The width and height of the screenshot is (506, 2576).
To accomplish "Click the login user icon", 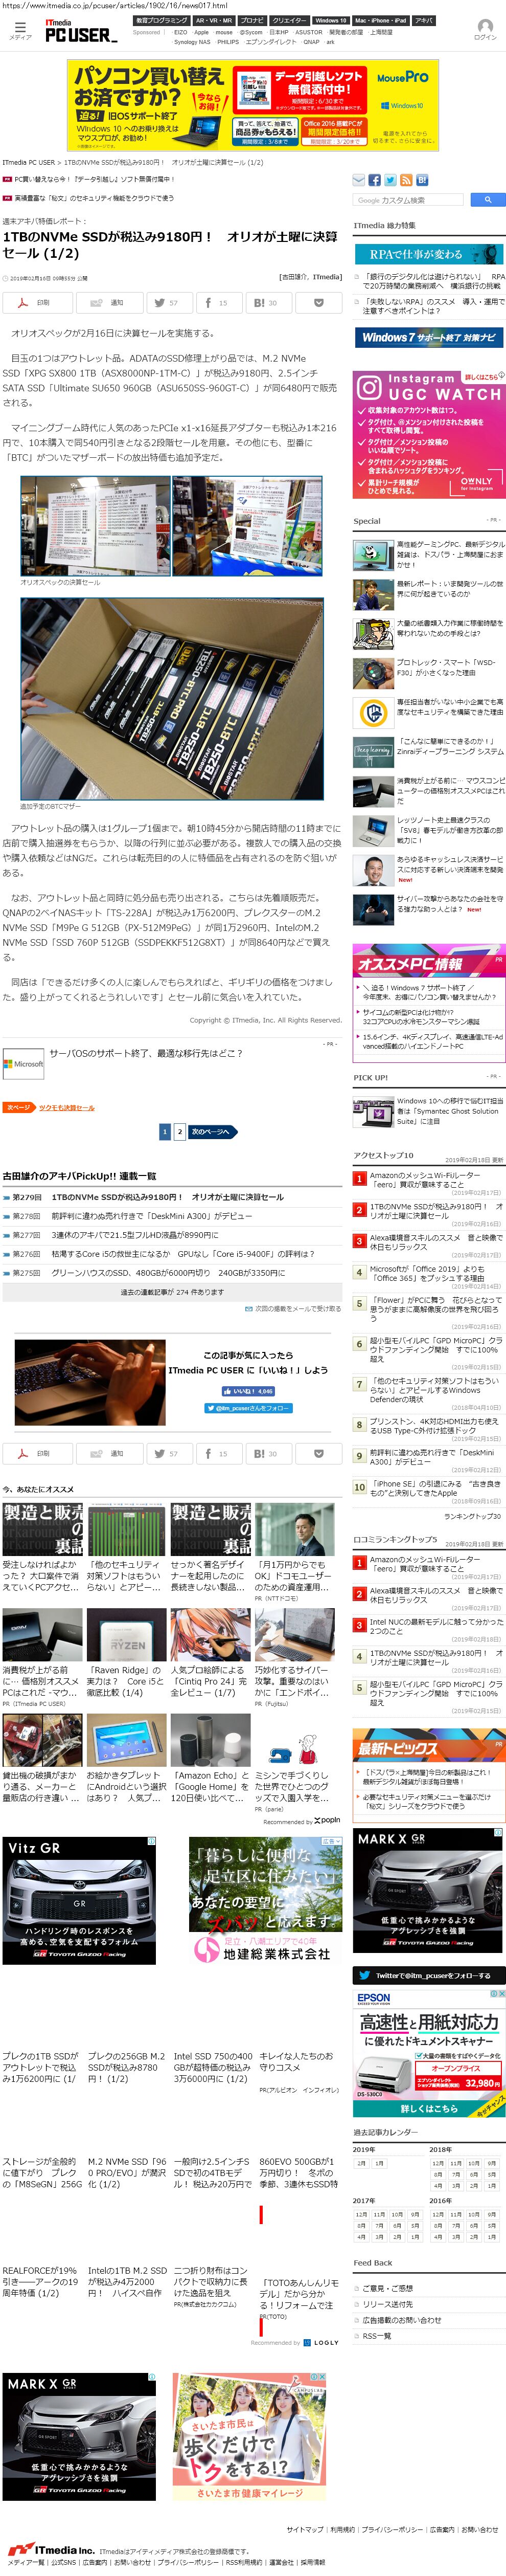I will click(484, 27).
